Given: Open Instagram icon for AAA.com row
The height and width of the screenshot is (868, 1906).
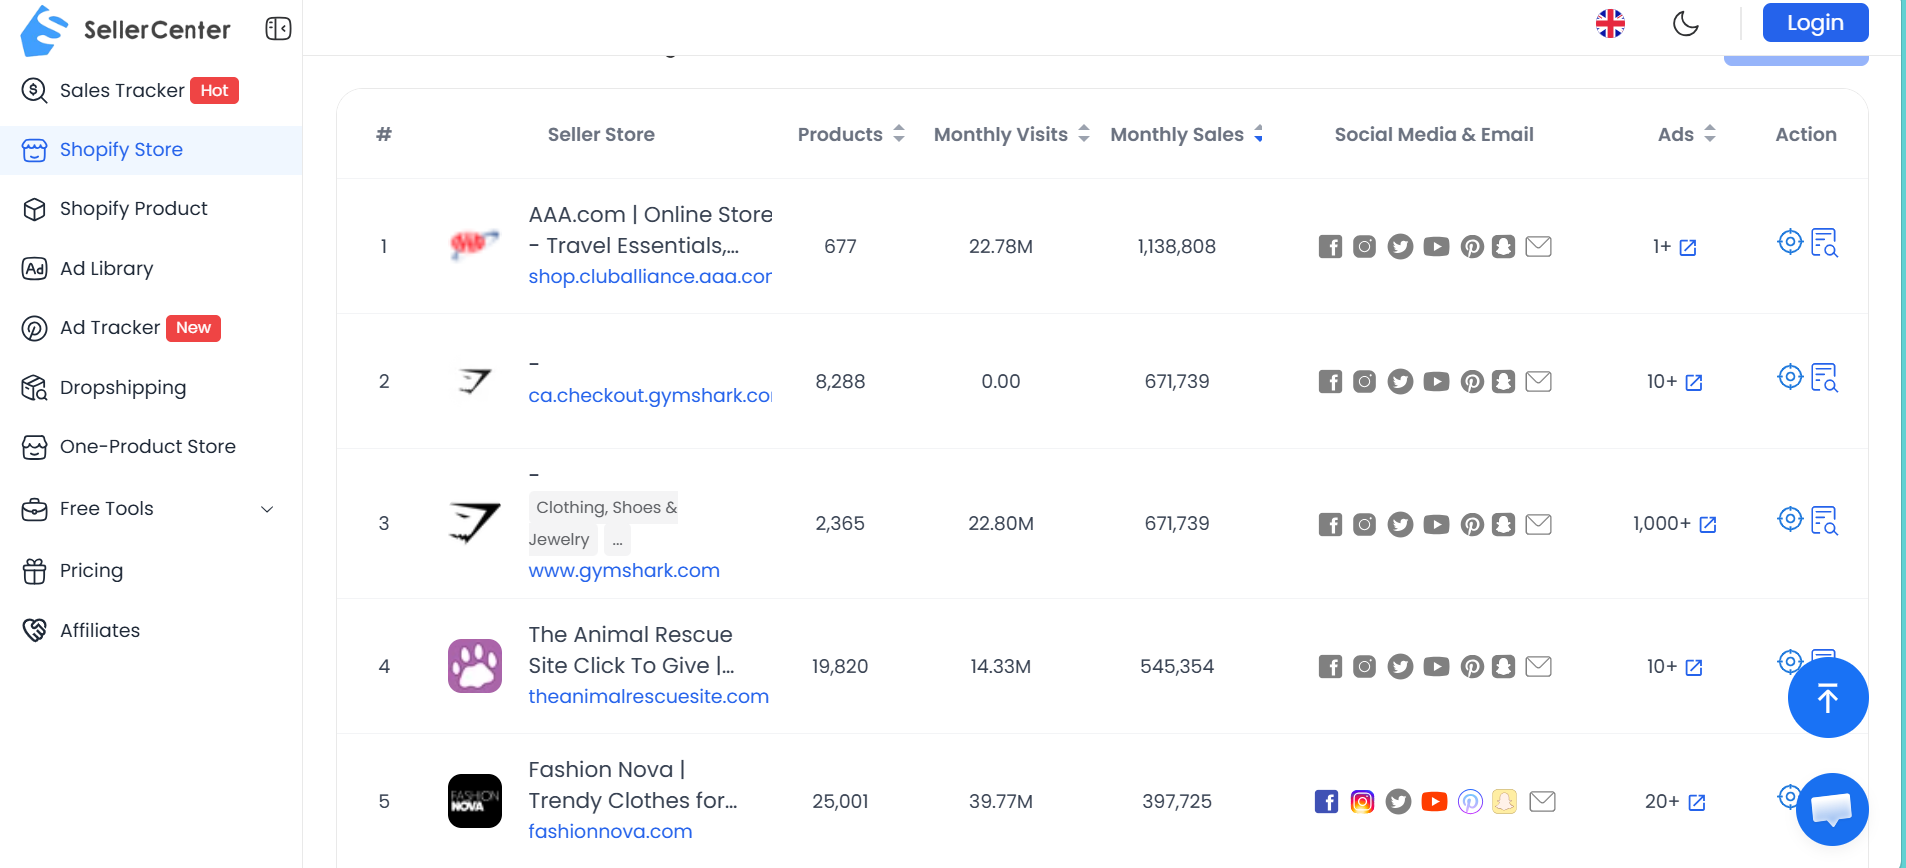Looking at the screenshot, I should [x=1364, y=247].
